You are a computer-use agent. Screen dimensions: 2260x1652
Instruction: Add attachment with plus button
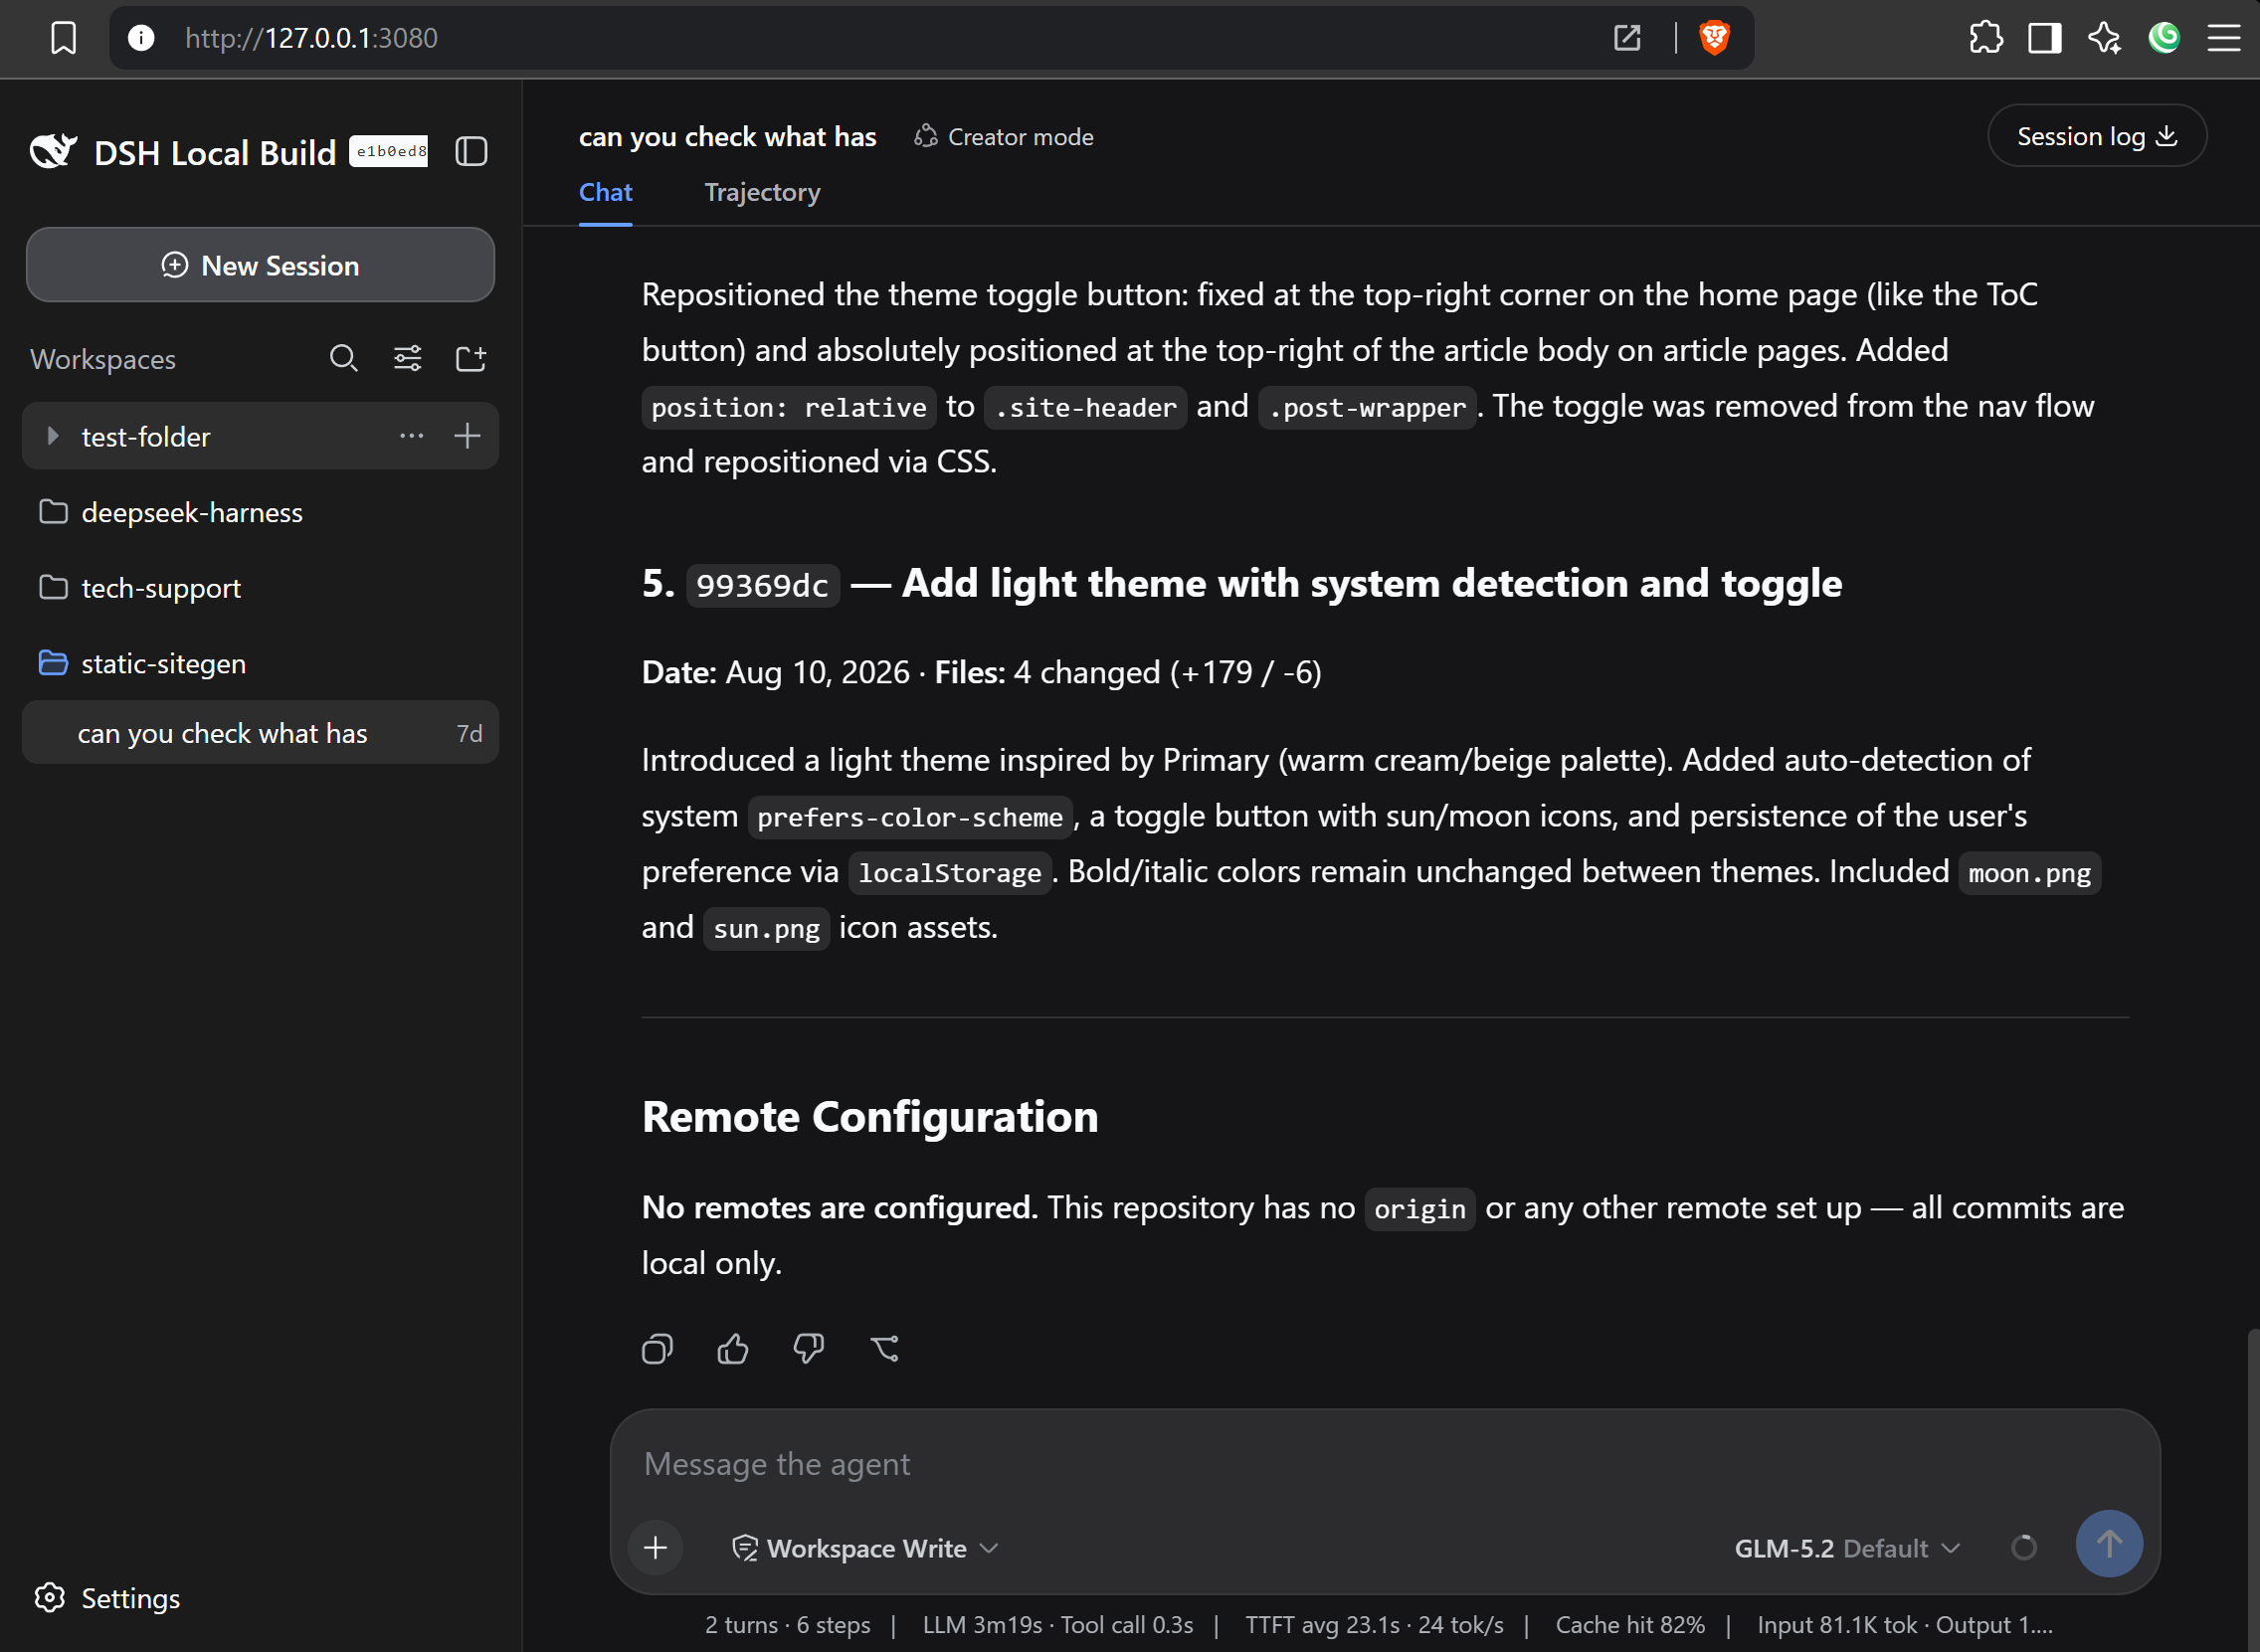coord(655,1548)
